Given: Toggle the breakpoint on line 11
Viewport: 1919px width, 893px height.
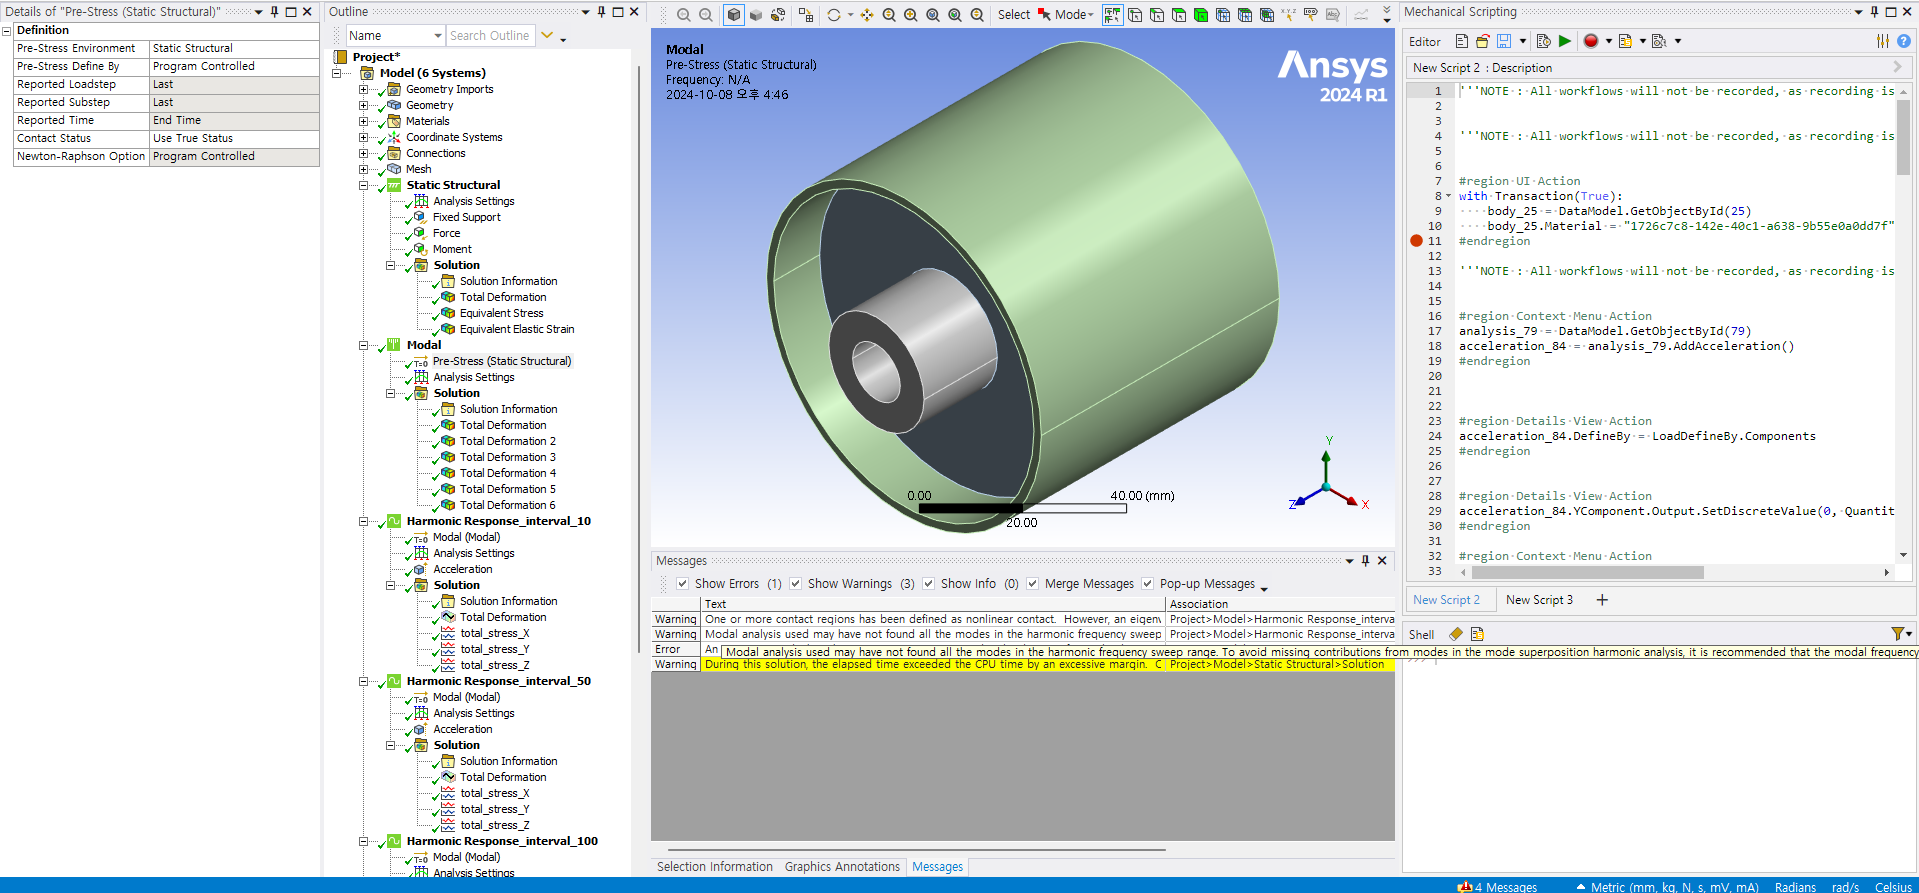Looking at the screenshot, I should 1416,241.
